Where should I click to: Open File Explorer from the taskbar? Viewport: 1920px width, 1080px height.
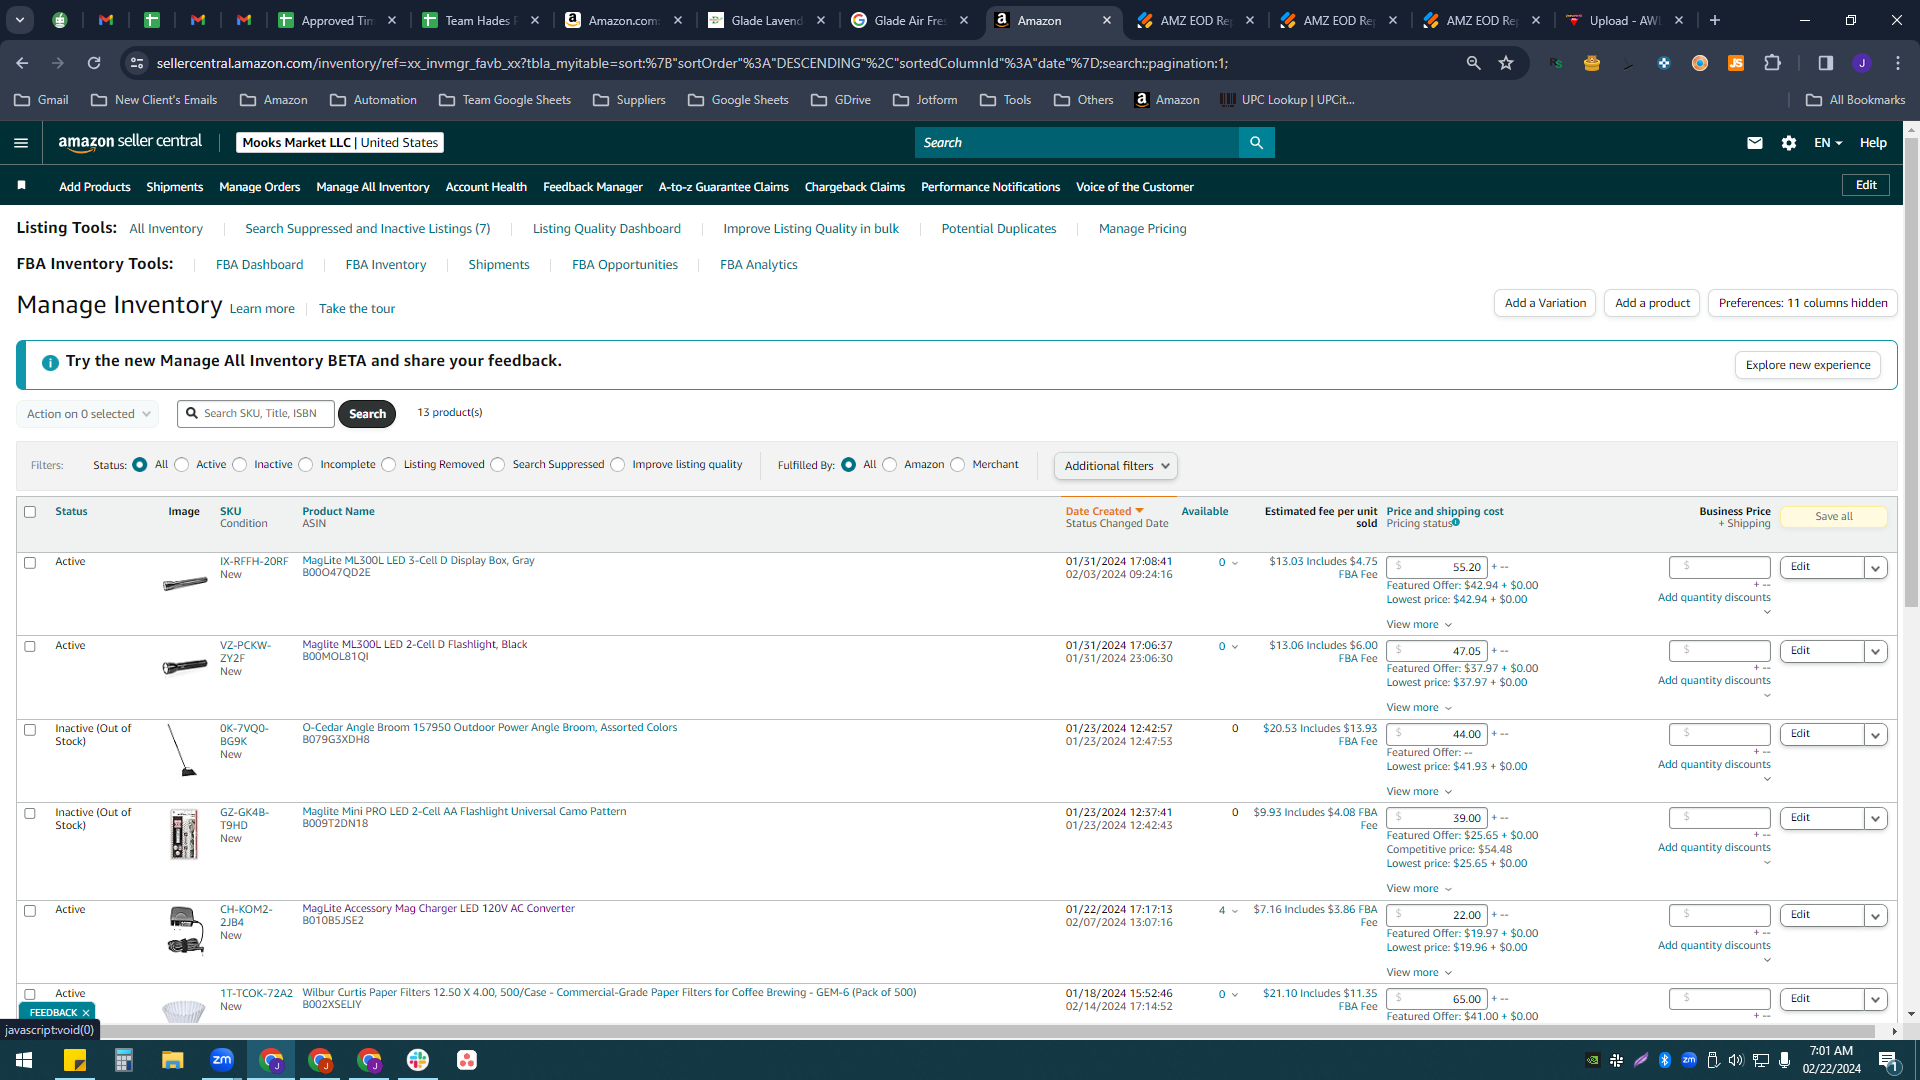click(x=173, y=1060)
